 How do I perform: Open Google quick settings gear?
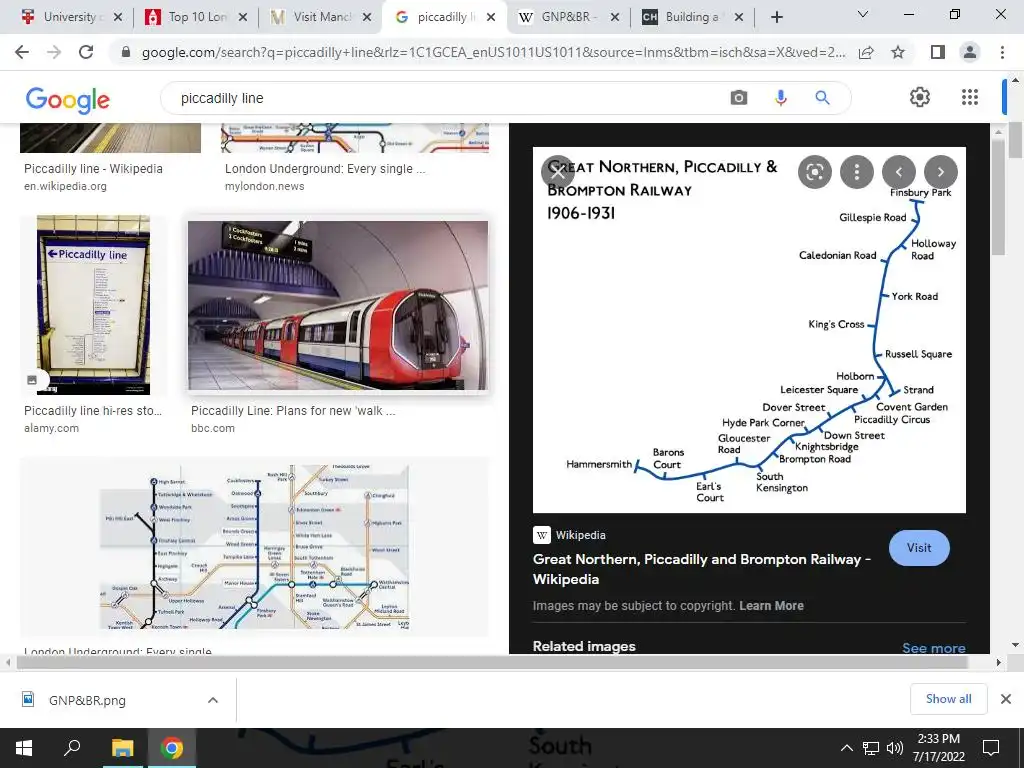[920, 97]
